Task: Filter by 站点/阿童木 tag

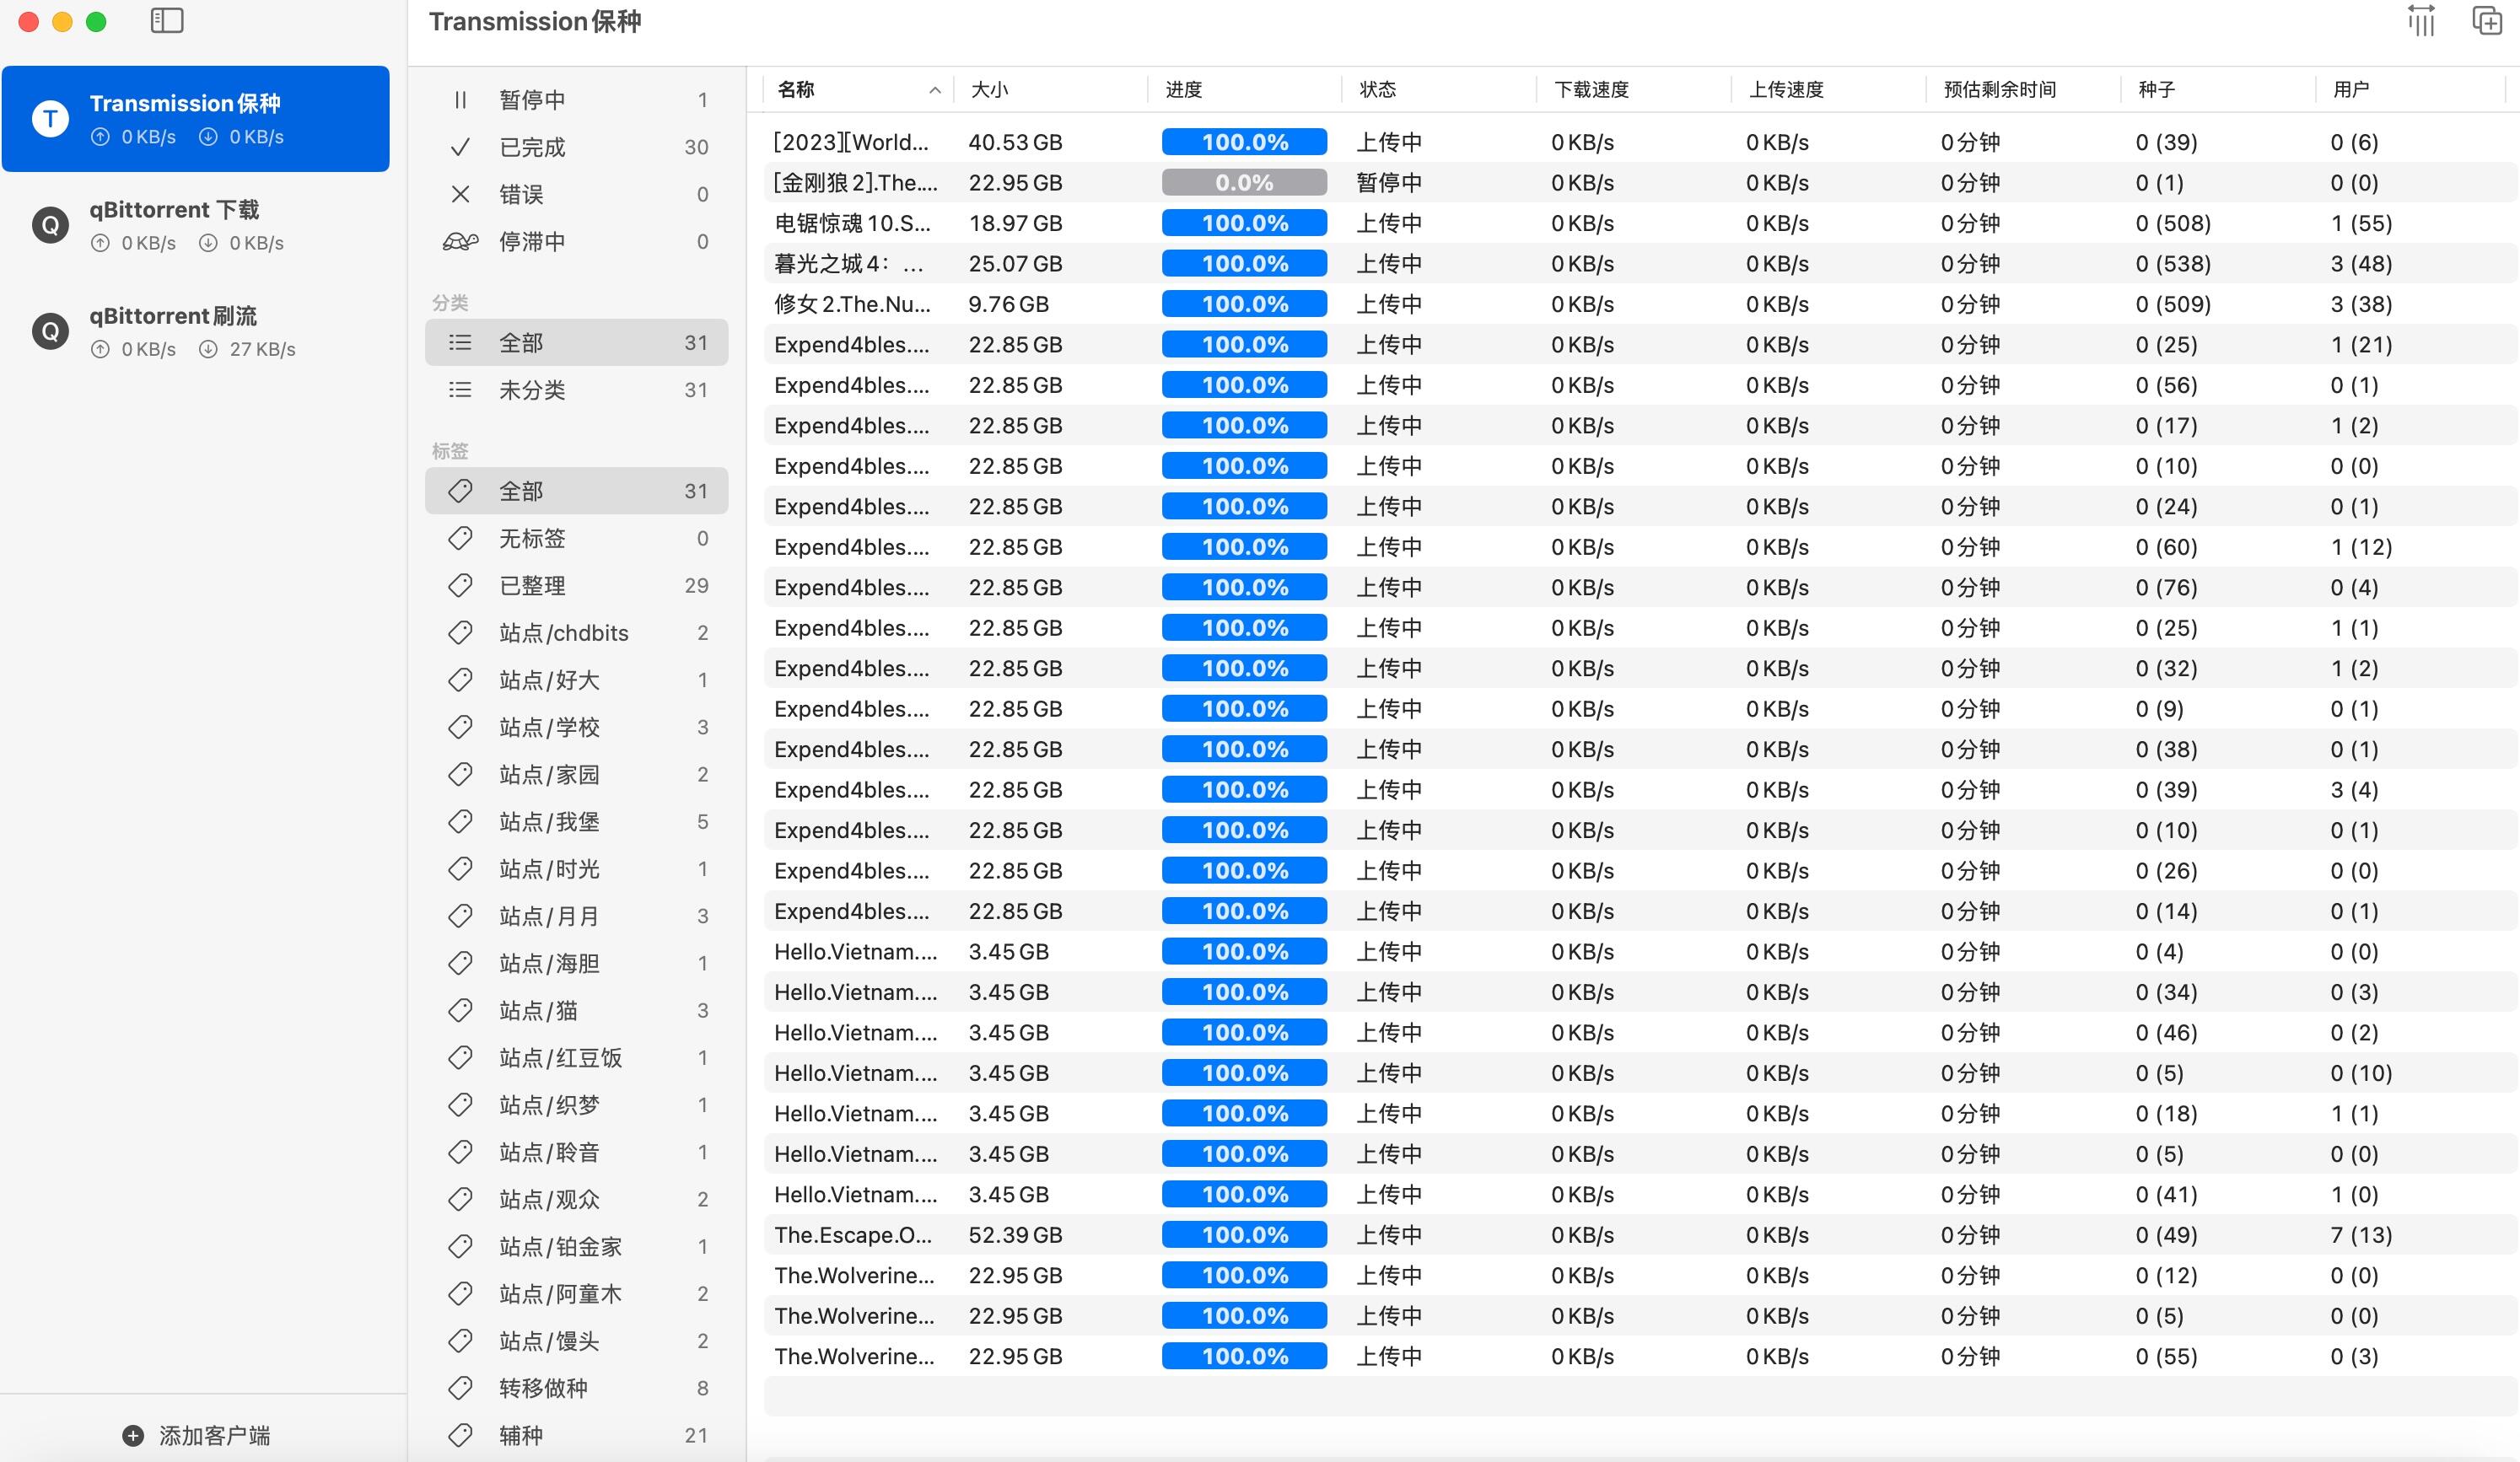Action: tap(577, 1293)
